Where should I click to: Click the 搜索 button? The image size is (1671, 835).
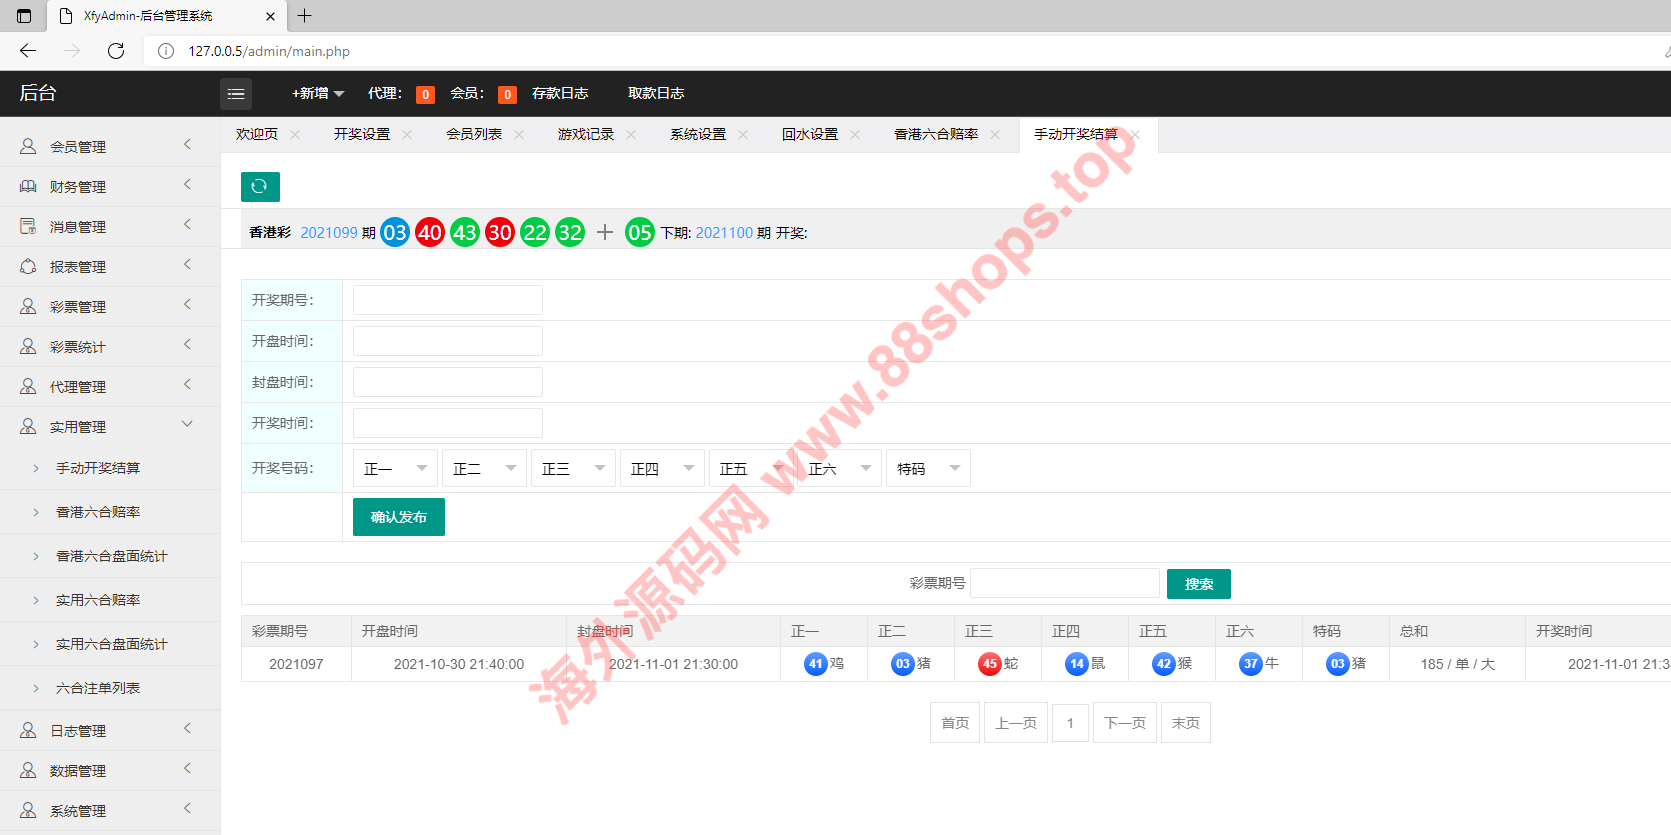click(x=1198, y=584)
